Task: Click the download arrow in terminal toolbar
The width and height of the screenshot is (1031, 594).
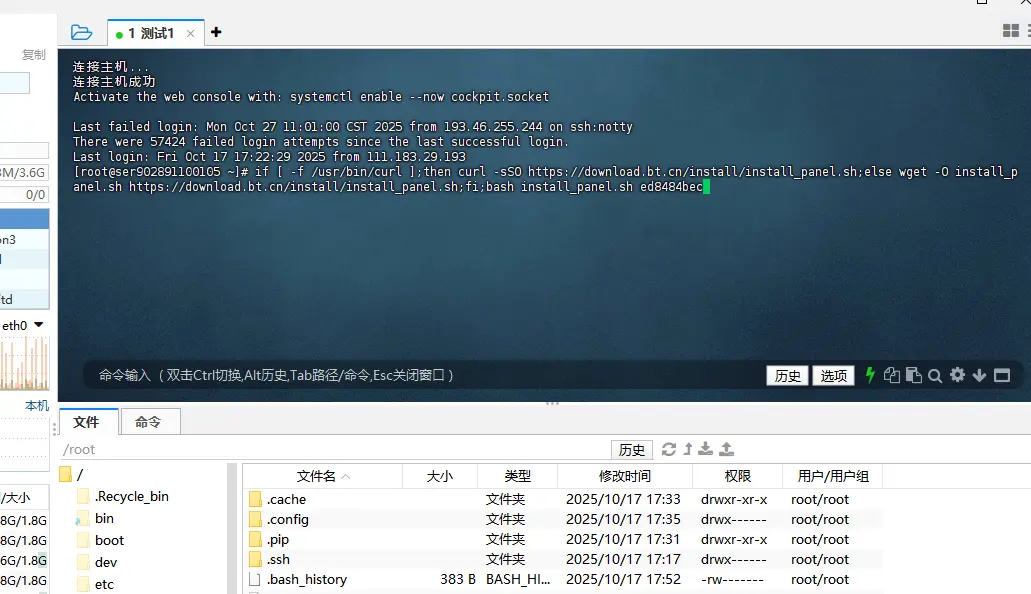Action: click(x=979, y=375)
